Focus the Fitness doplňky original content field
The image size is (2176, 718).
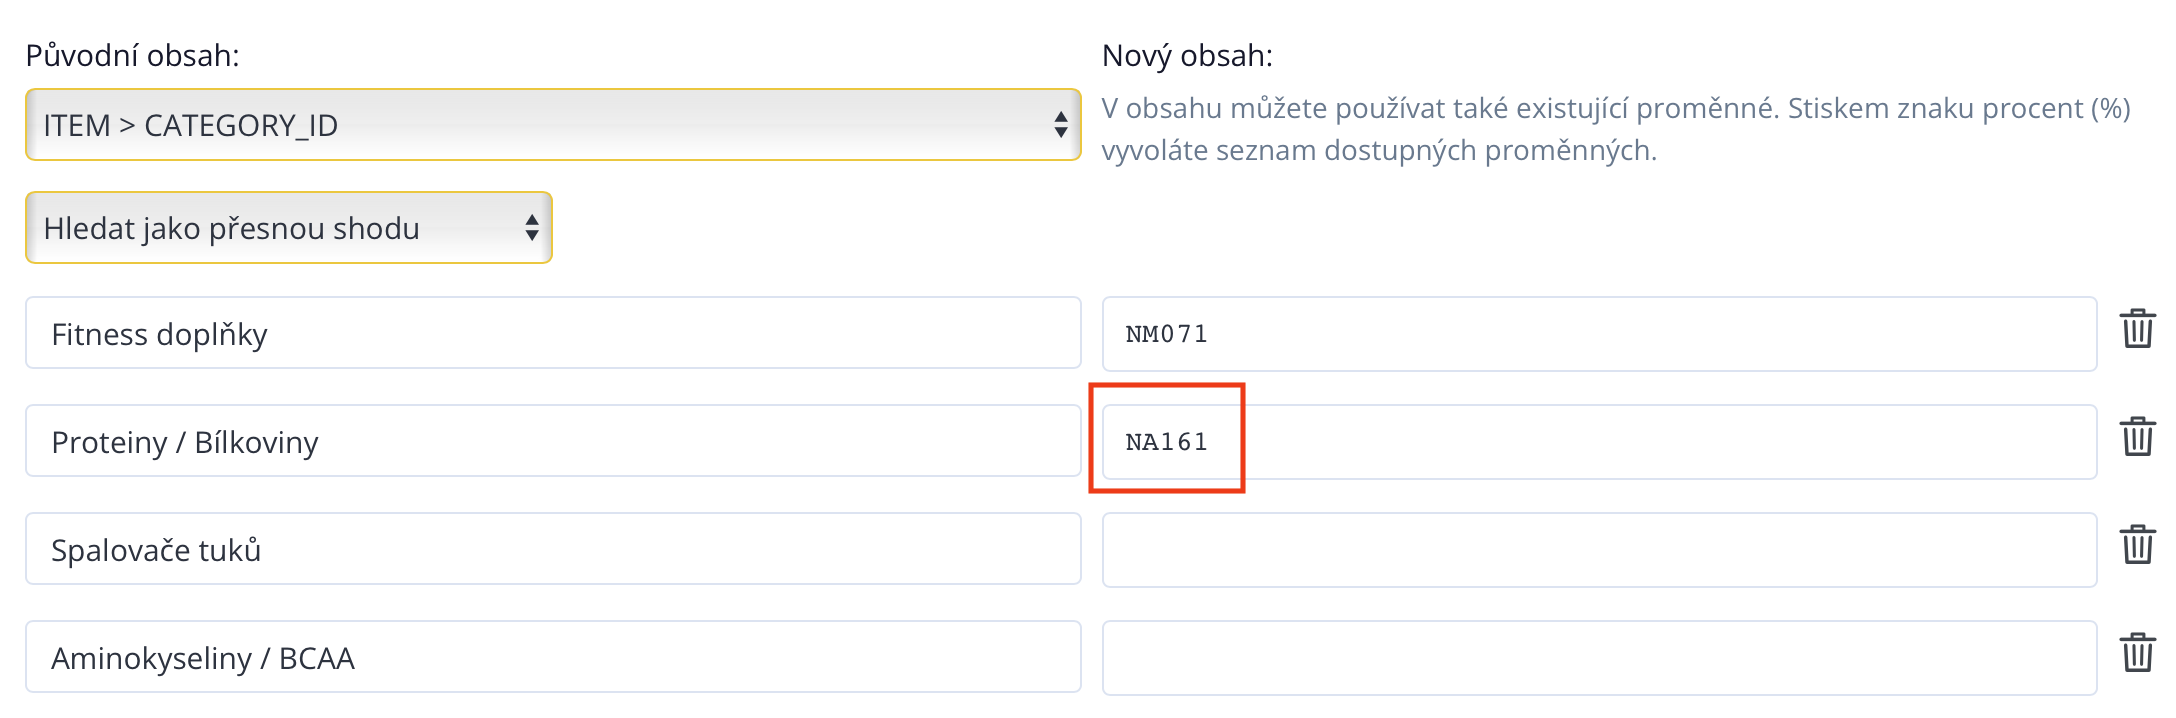pyautogui.click(x=552, y=333)
